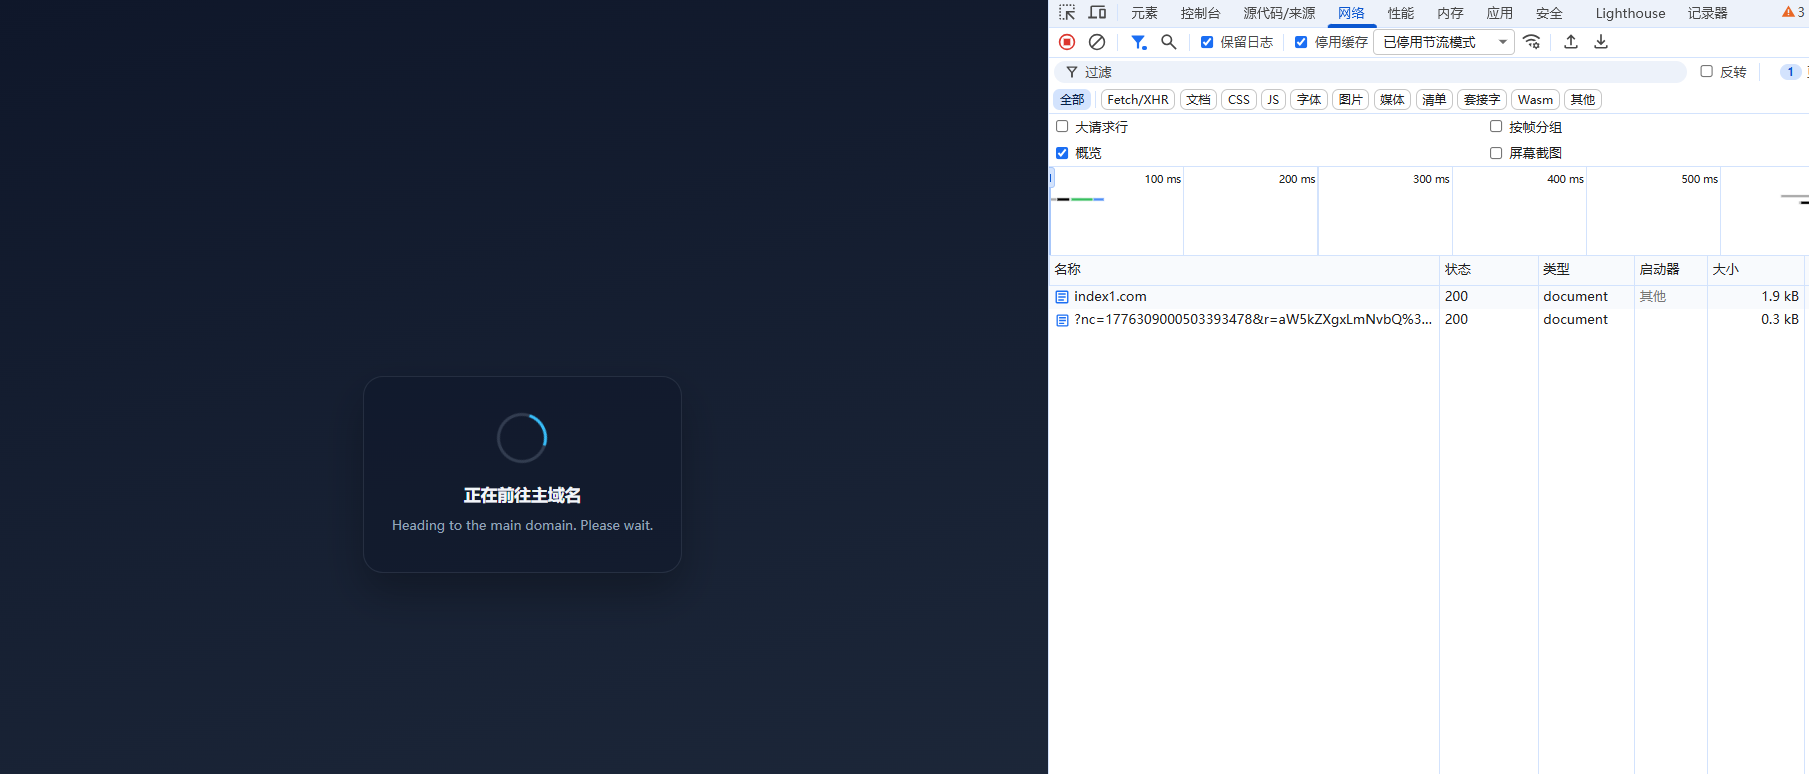This screenshot has height=774, width=1809.
Task: Clear the network log
Action: click(x=1097, y=42)
